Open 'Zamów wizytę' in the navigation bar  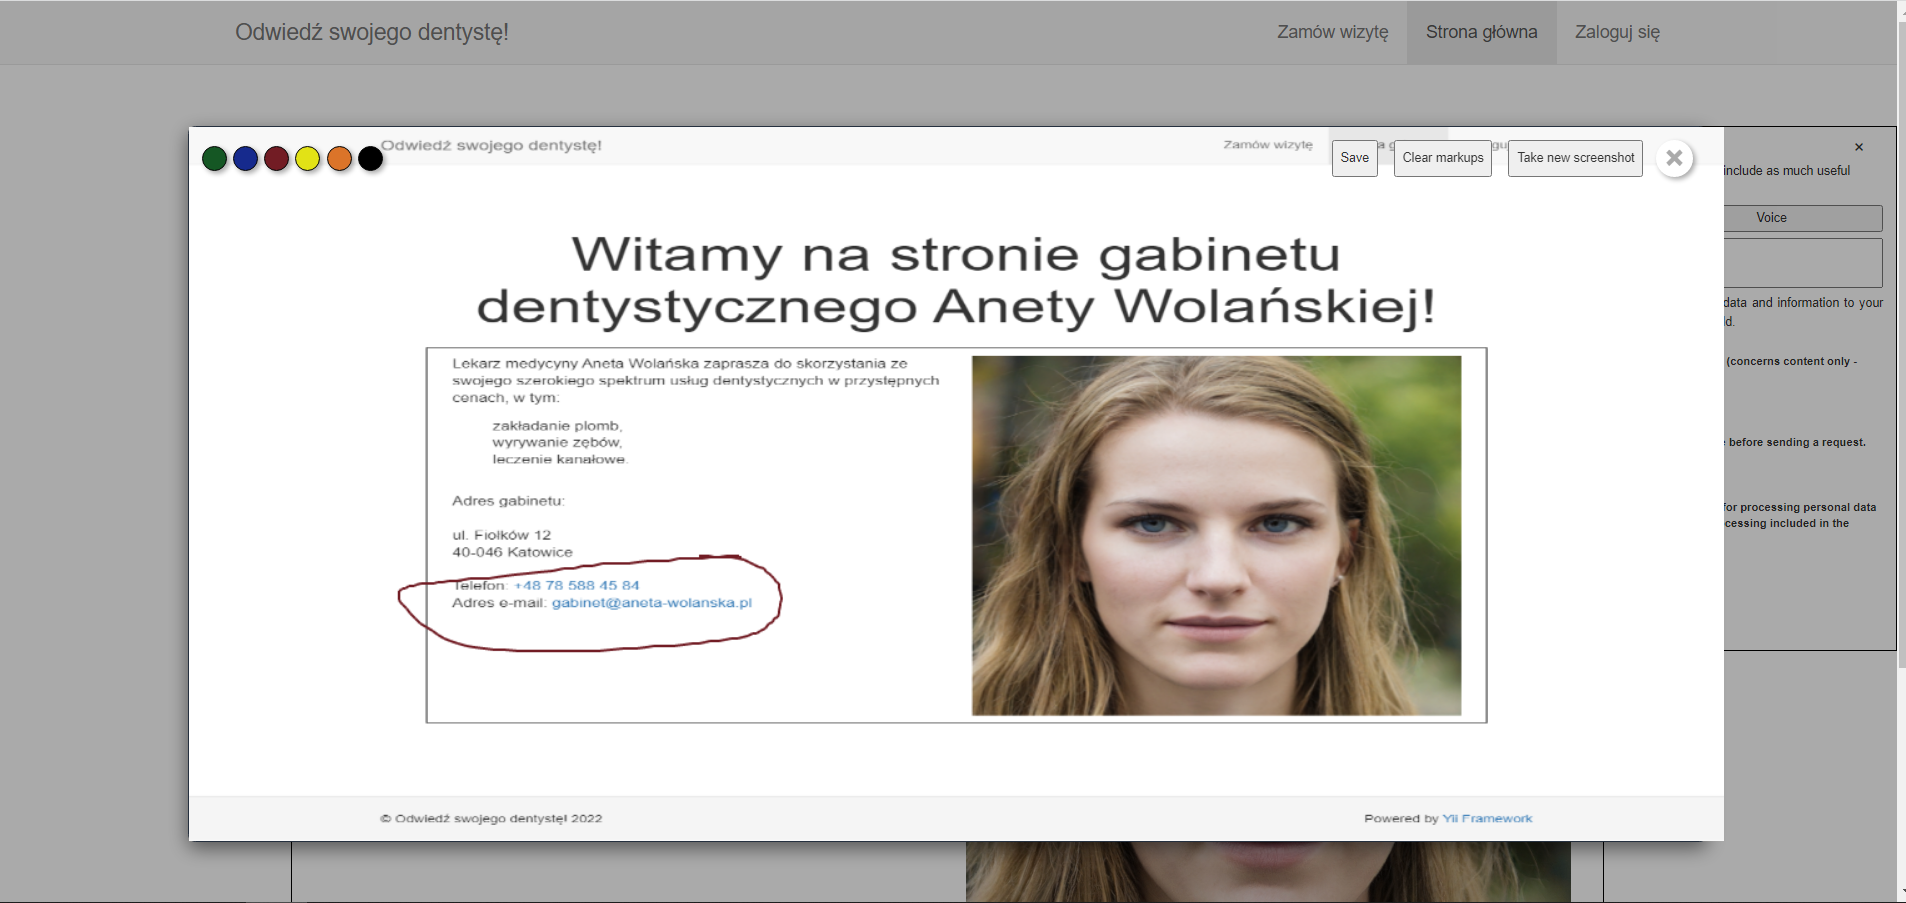(x=1331, y=31)
